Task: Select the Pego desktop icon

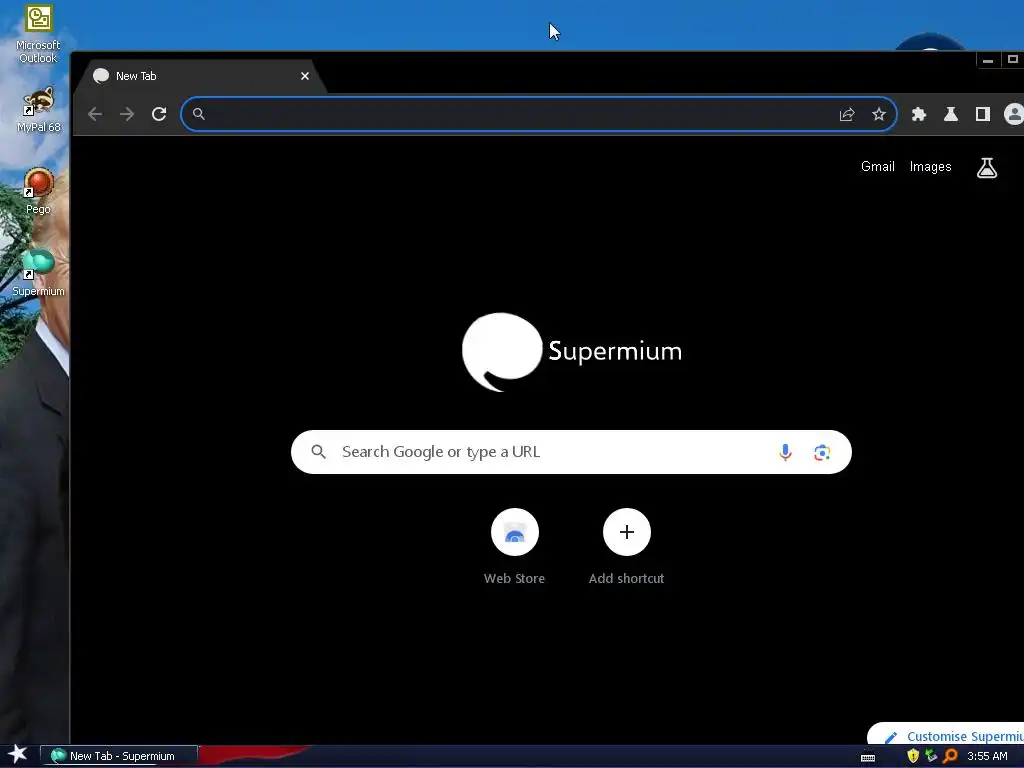Action: [x=39, y=191]
